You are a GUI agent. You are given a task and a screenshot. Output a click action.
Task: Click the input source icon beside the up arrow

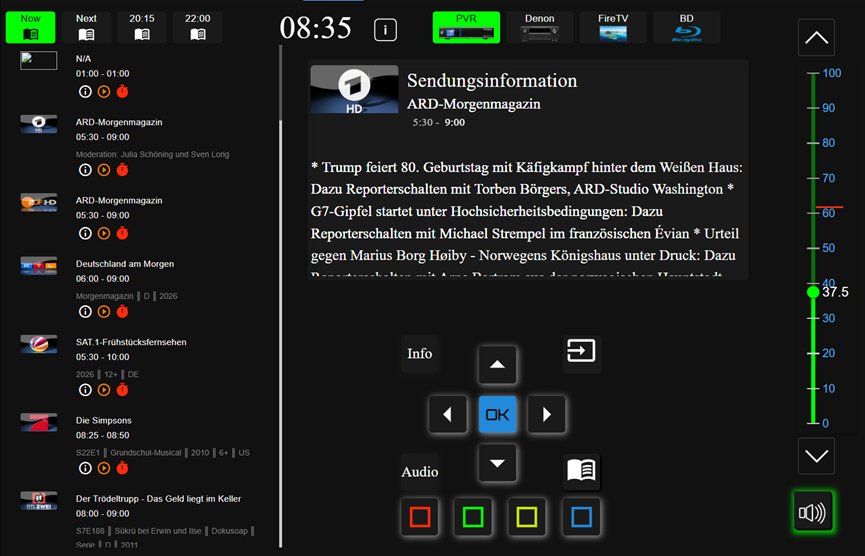coord(581,351)
